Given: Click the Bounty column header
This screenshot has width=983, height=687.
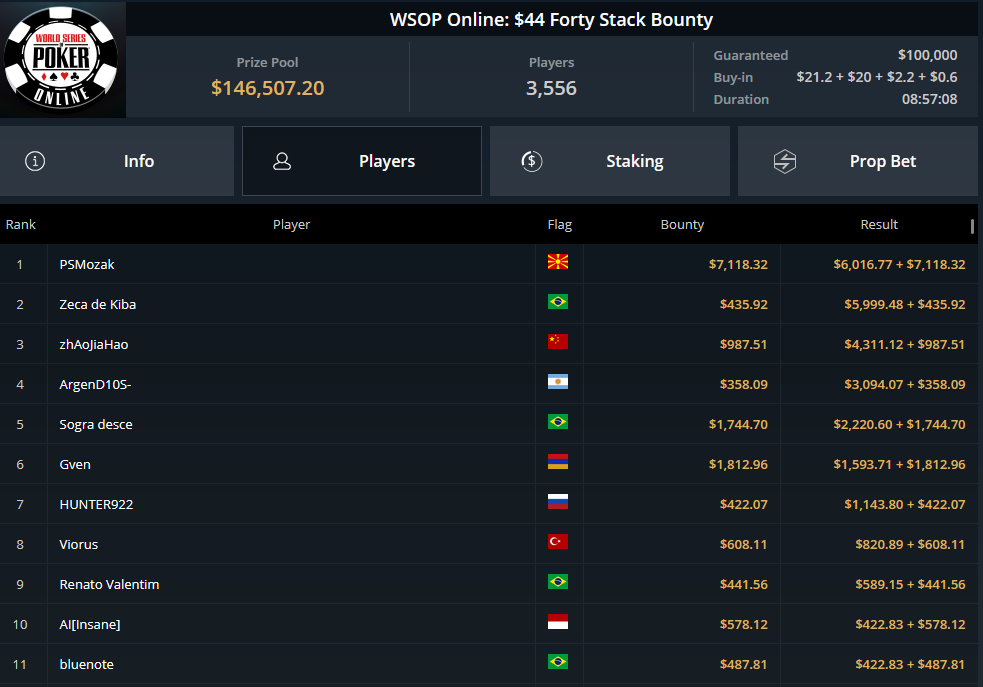Looking at the screenshot, I should (x=682, y=224).
